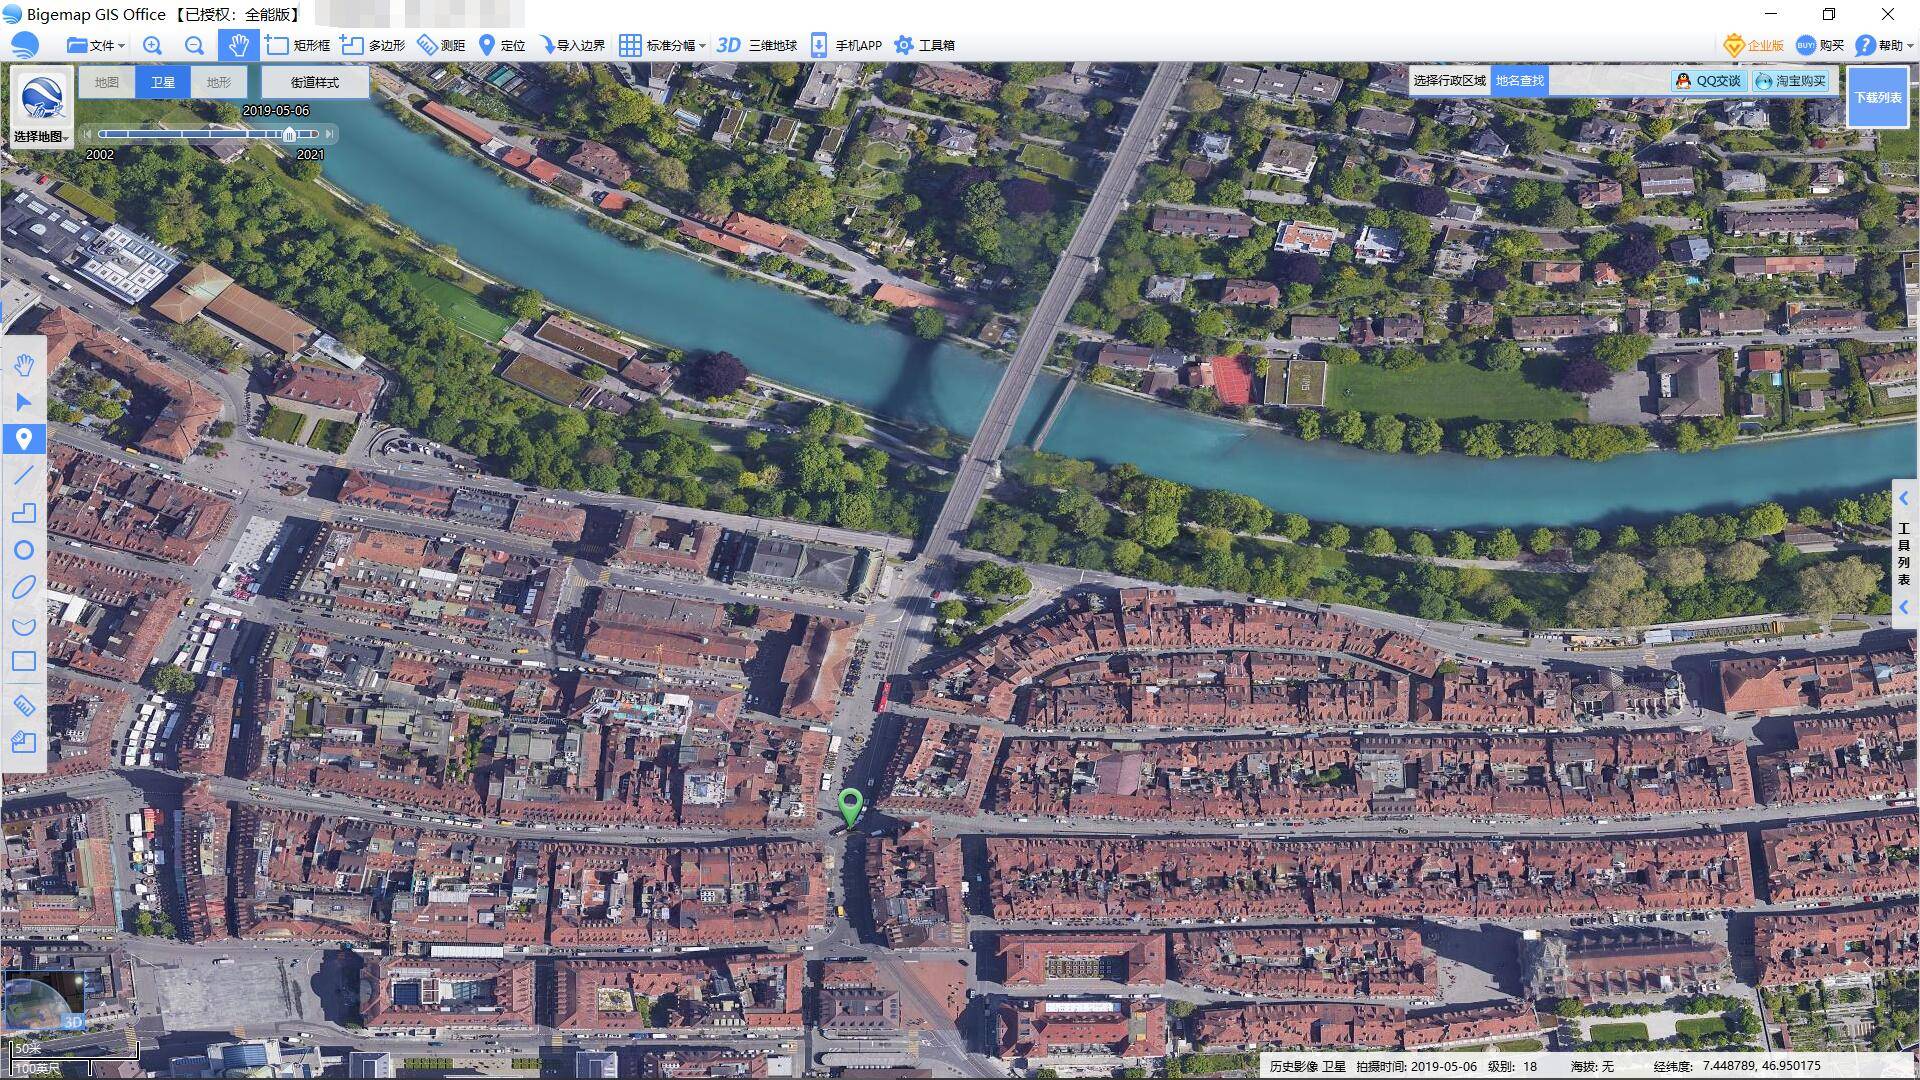Screen dimensions: 1920x1080
Task: Activate the pan hand toolbar button
Action: click(x=238, y=45)
